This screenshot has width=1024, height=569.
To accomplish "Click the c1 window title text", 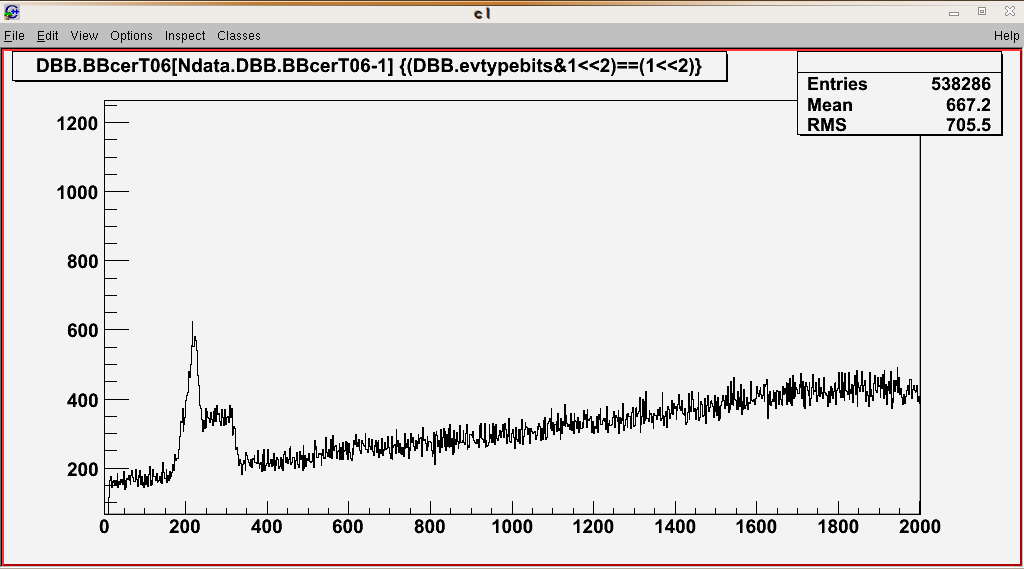I will [x=482, y=13].
